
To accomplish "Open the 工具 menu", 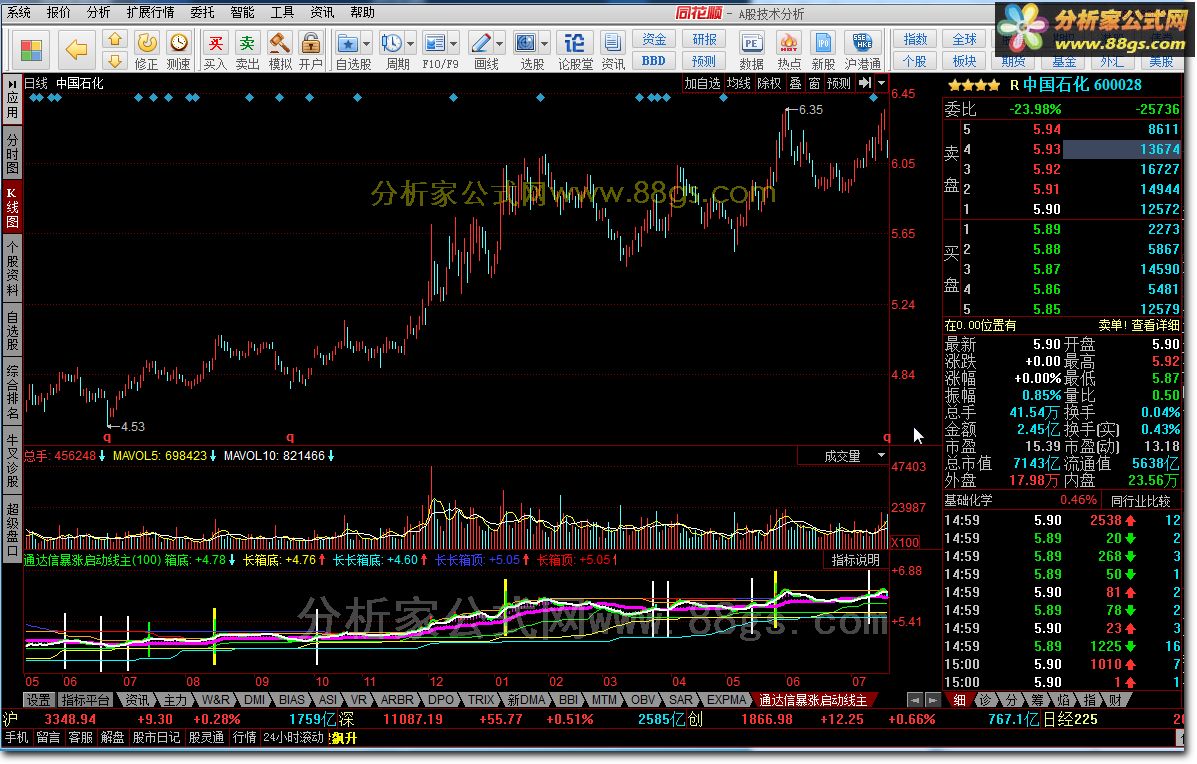I will [282, 12].
